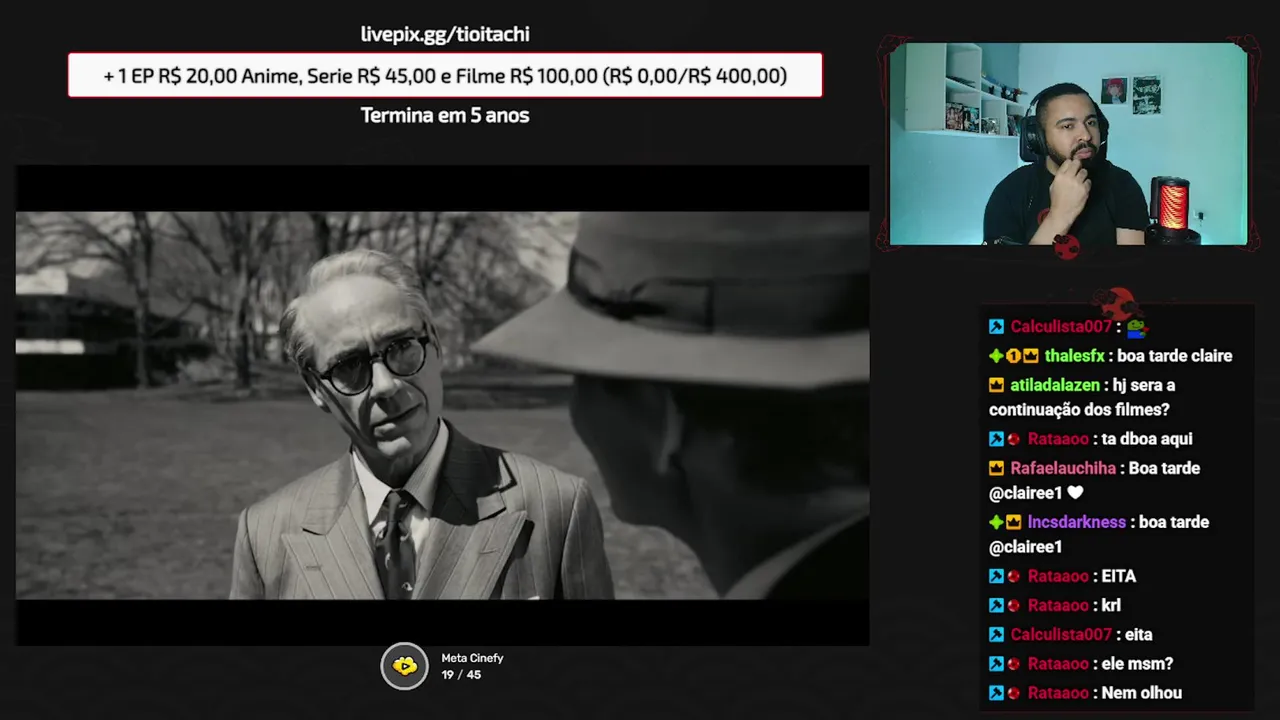Click the green star badge before thalesfx
1280x720 pixels.
pos(996,356)
